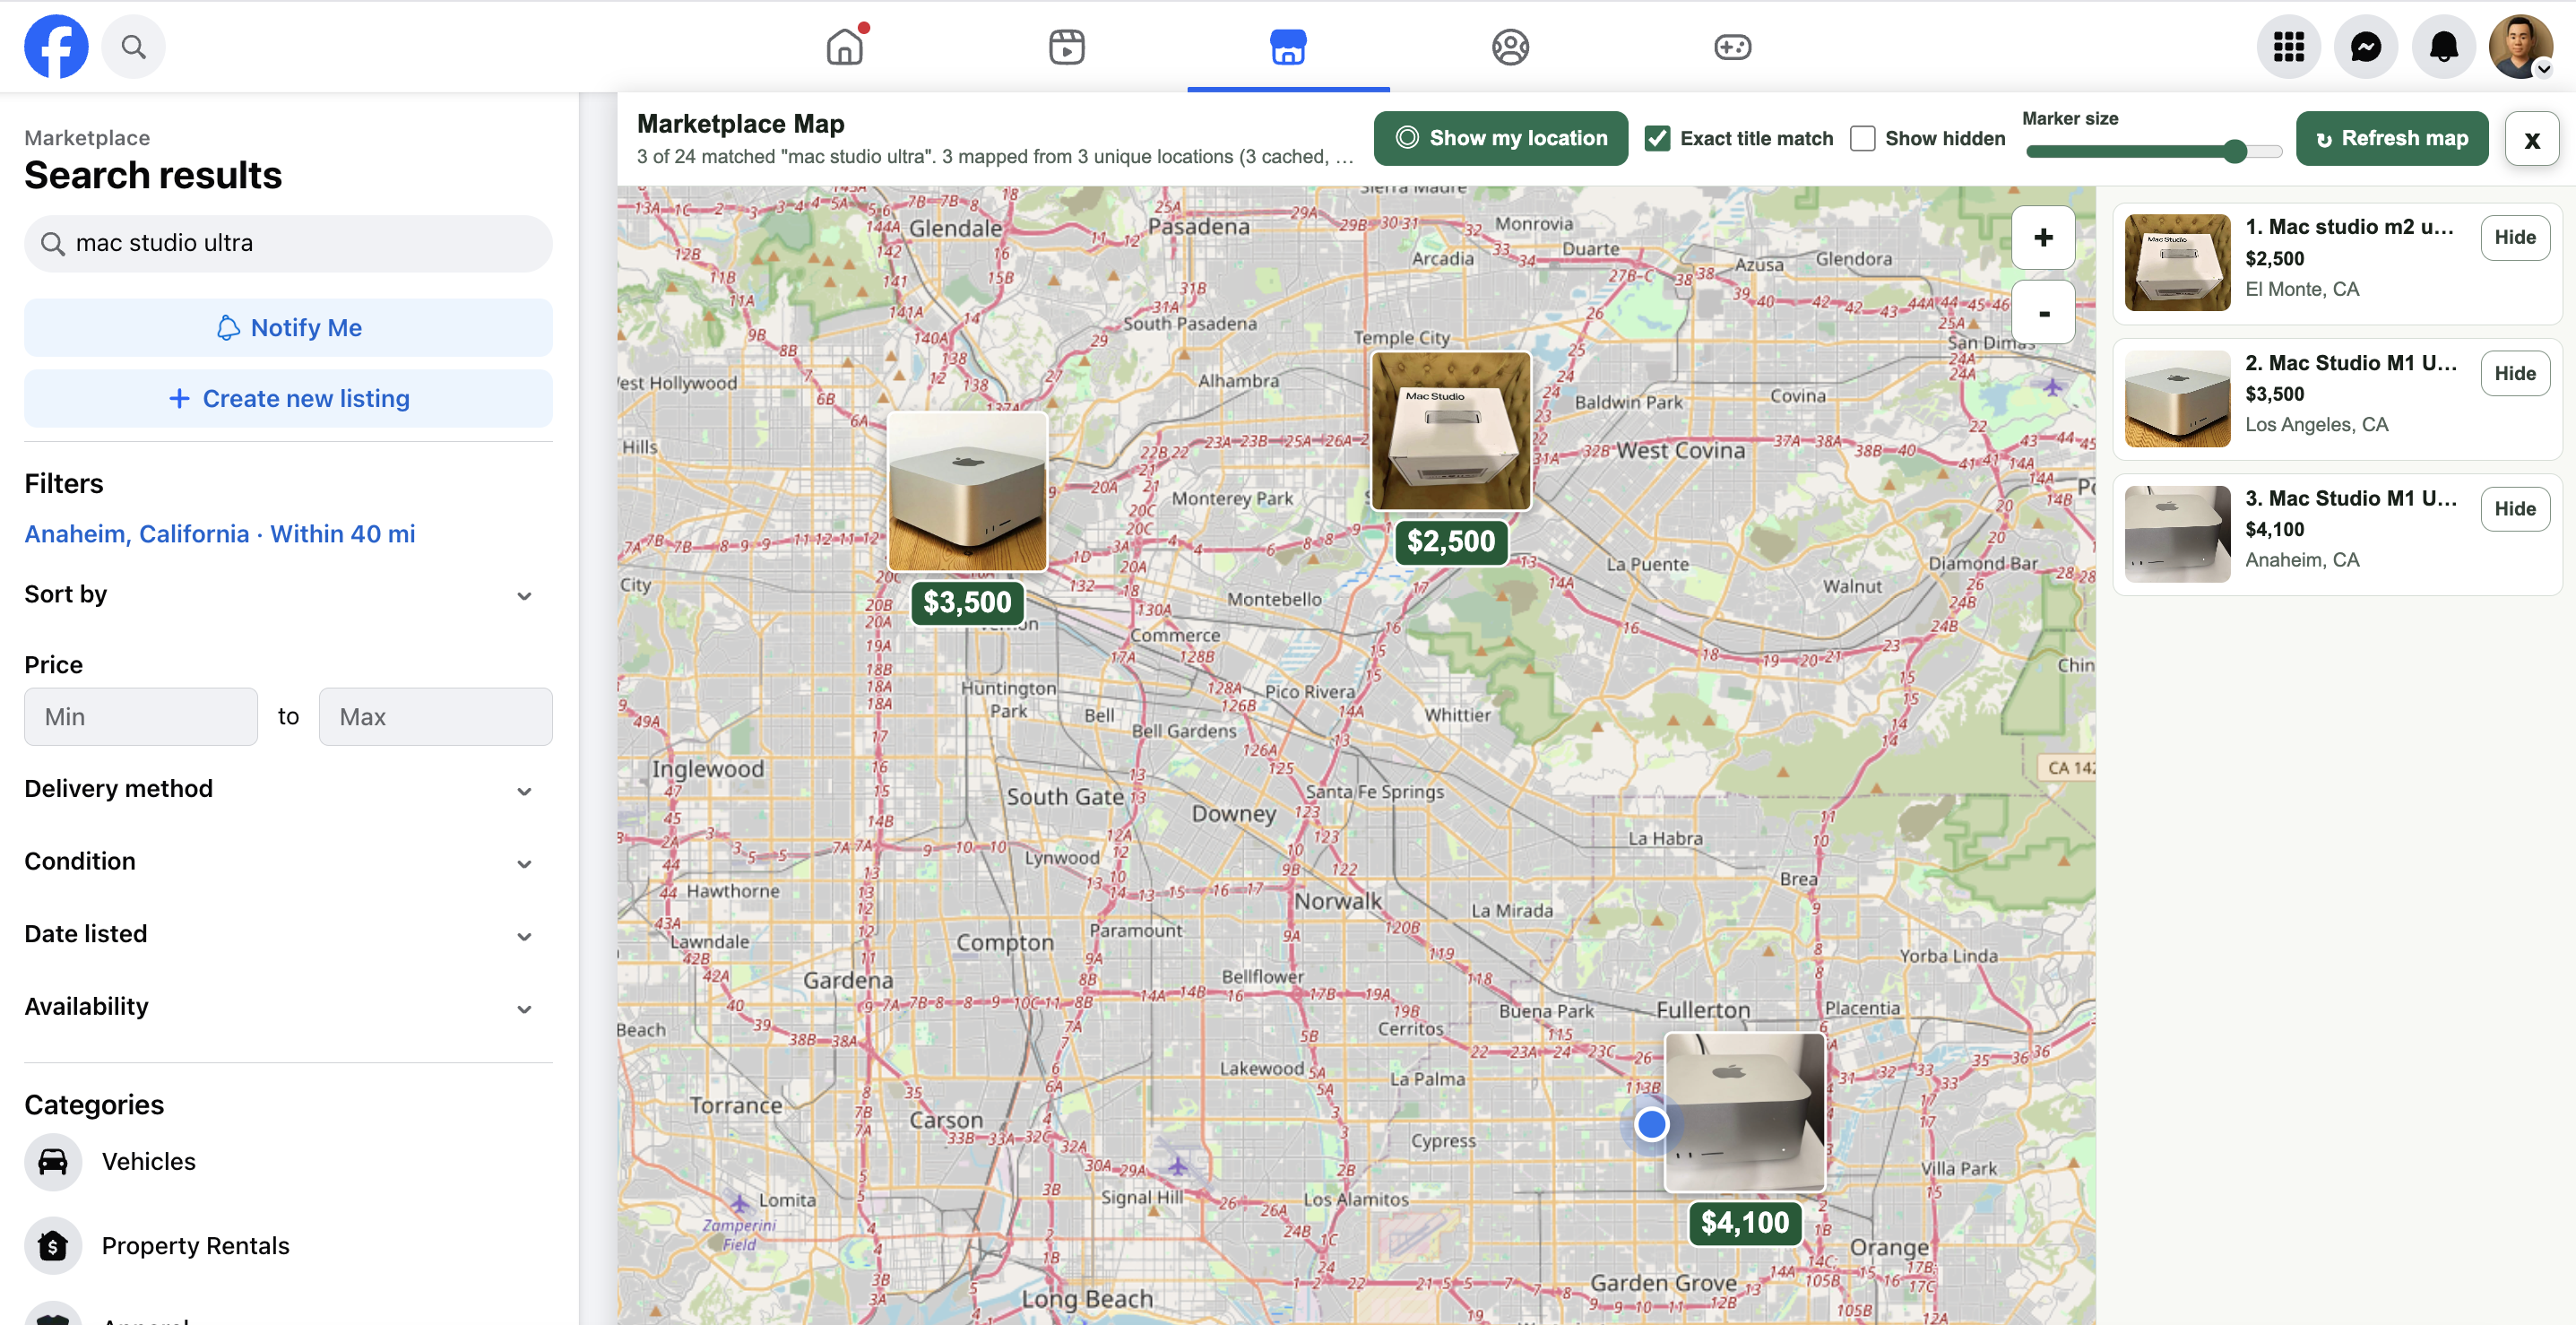Open listing 3 thumbnail, Anaheim
Screen dimensions: 2576x1325
[2177, 534]
